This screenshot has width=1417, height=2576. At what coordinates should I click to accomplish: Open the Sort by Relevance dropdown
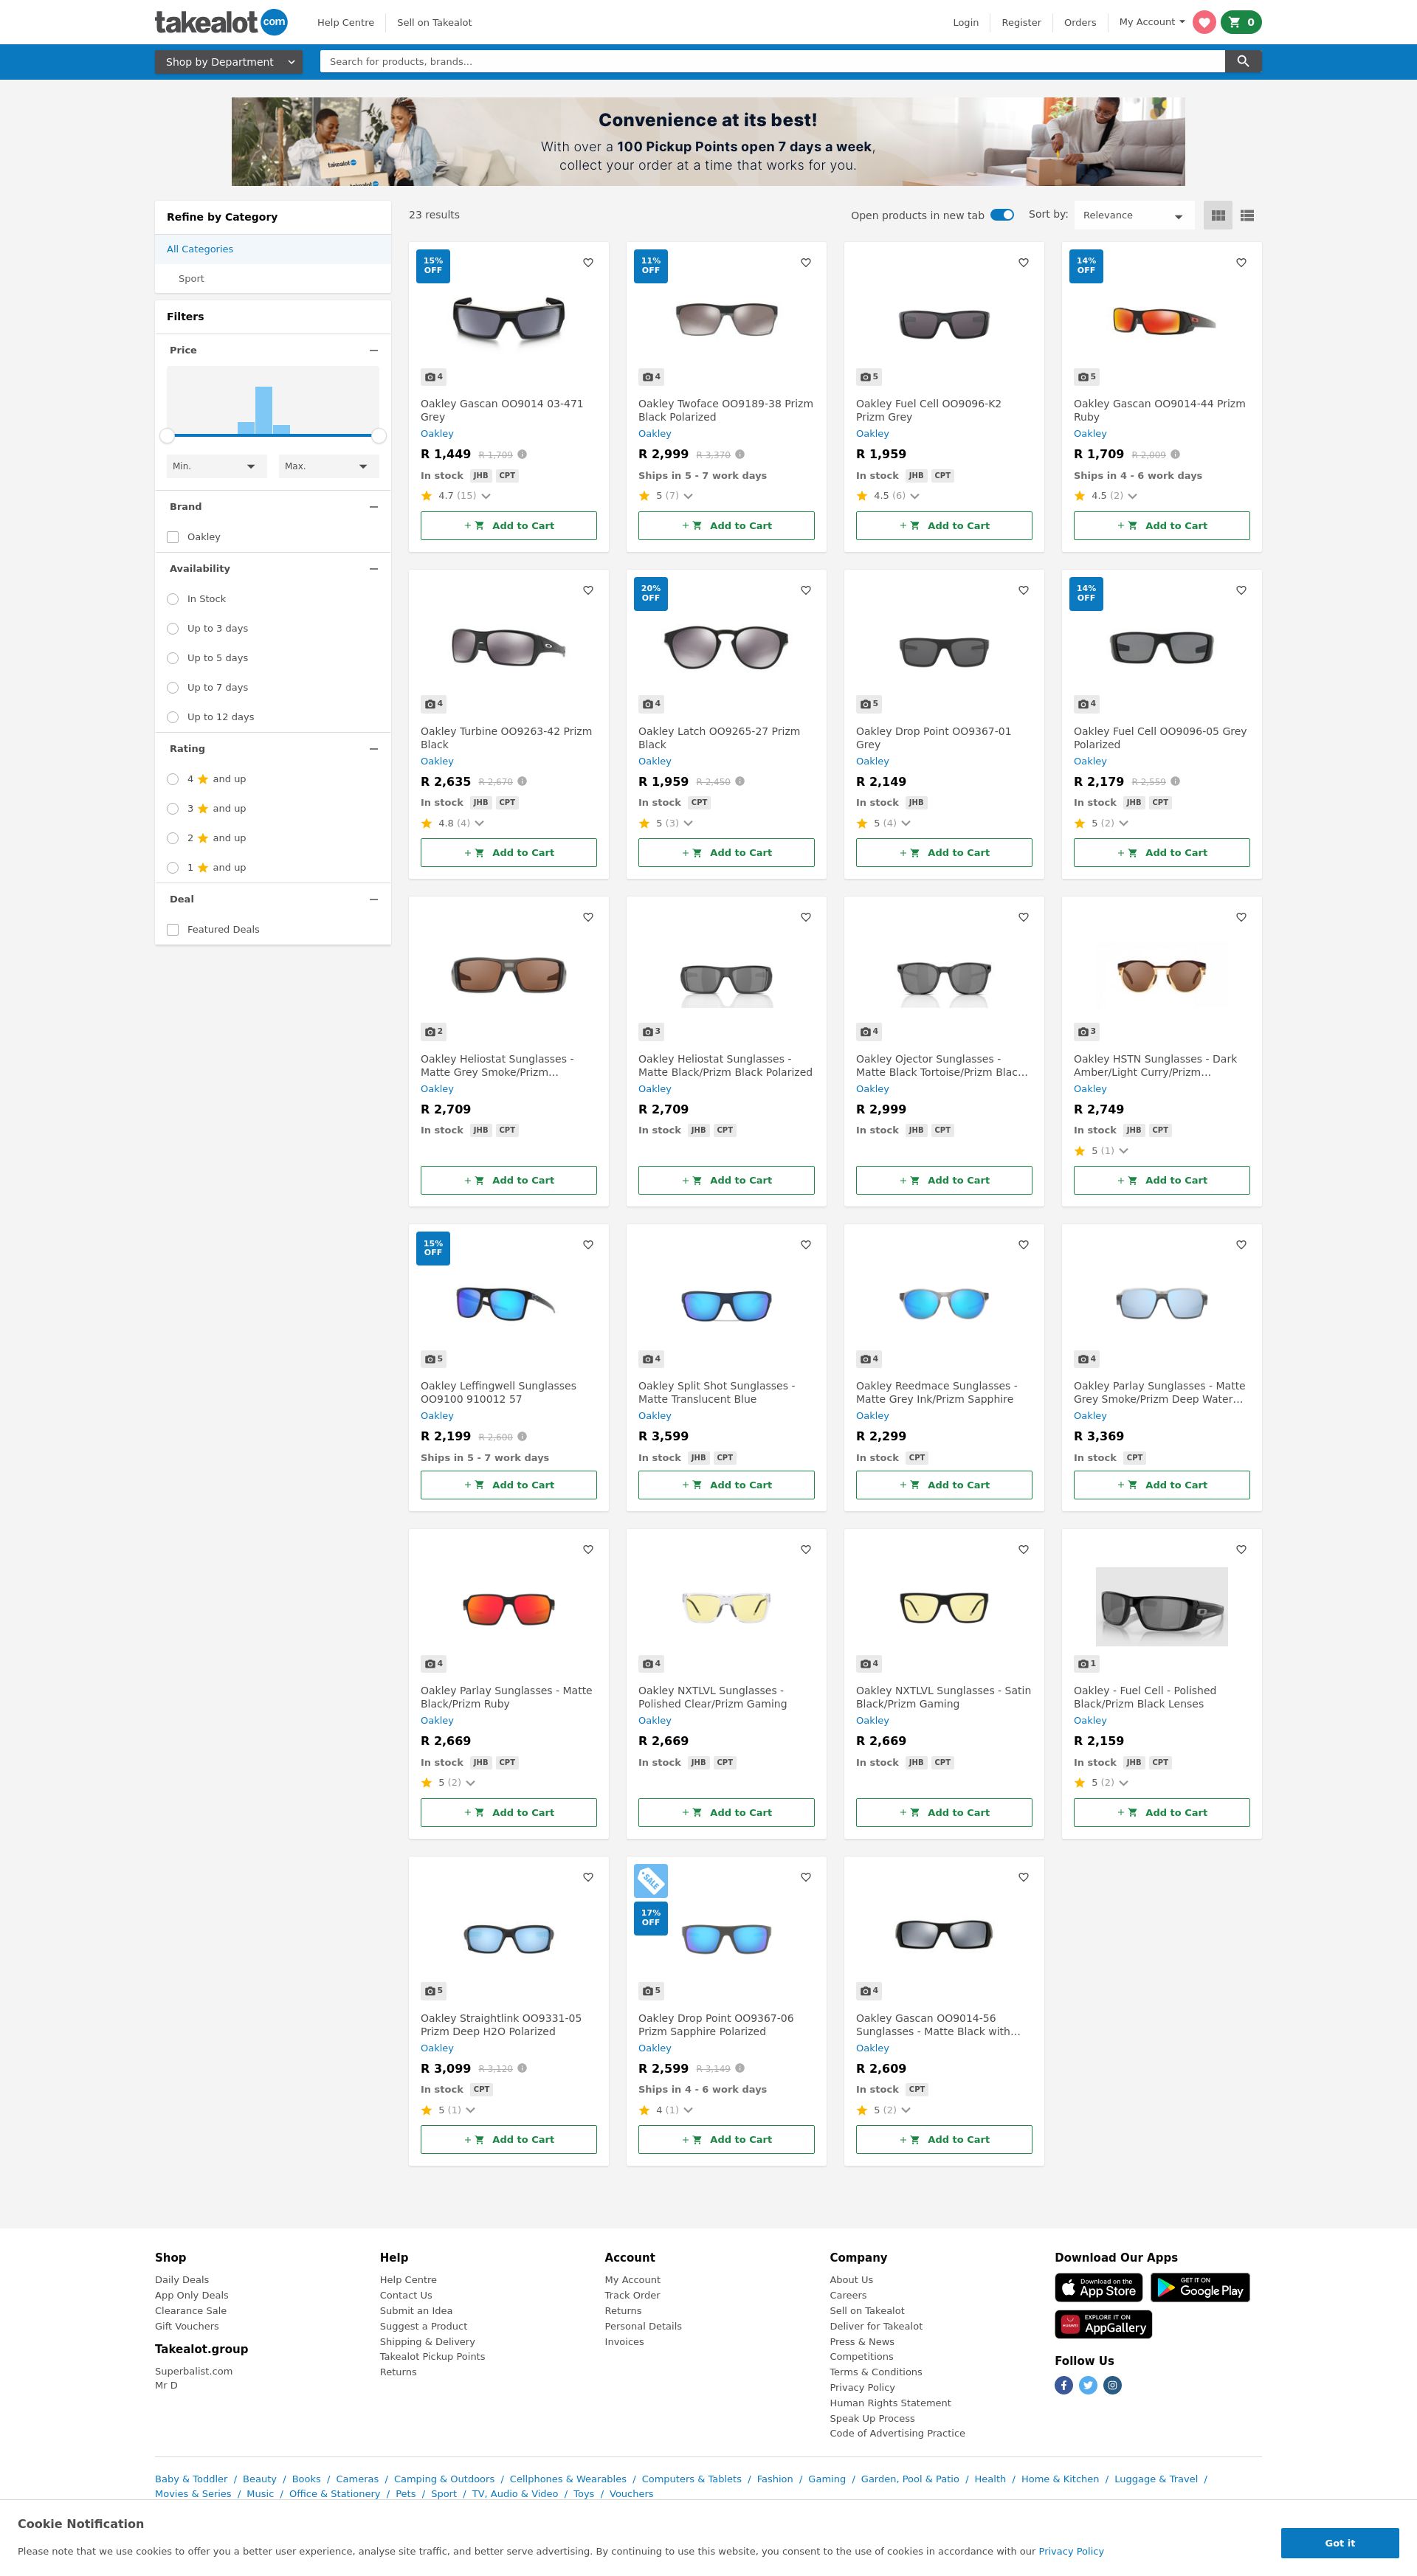point(1134,215)
